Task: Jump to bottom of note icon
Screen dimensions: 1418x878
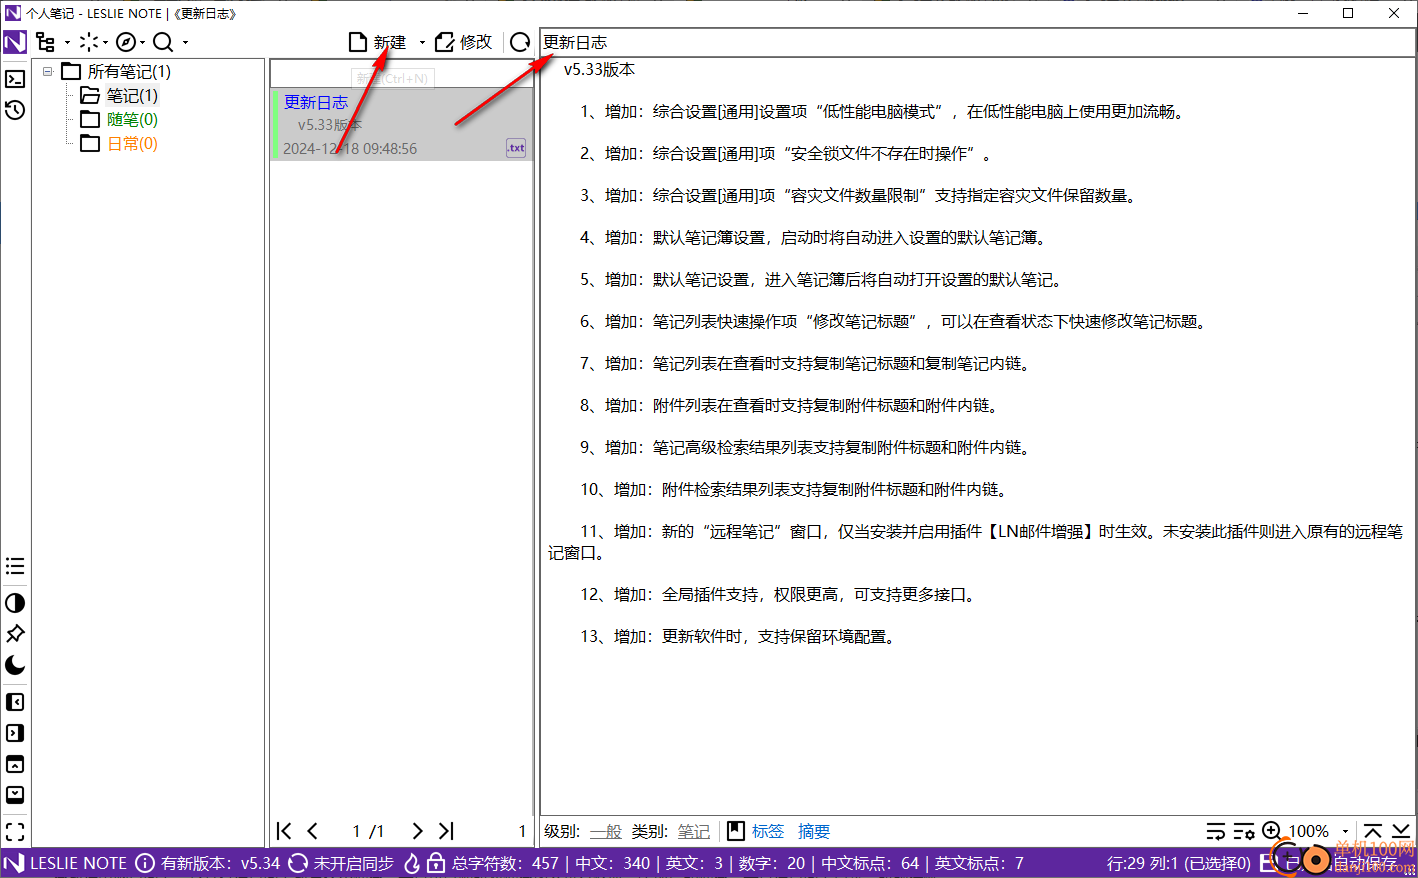Action: point(1401,831)
